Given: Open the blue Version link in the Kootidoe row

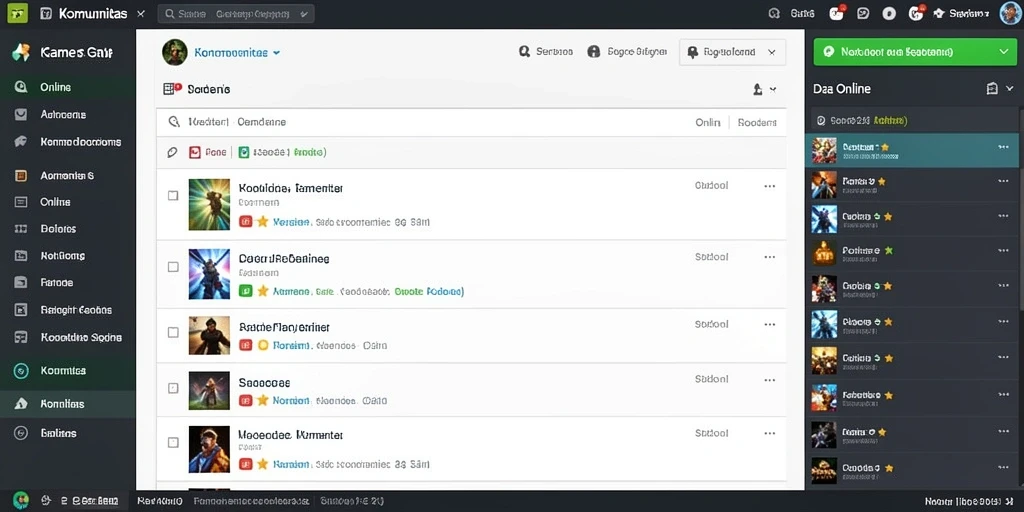Looking at the screenshot, I should (291, 221).
